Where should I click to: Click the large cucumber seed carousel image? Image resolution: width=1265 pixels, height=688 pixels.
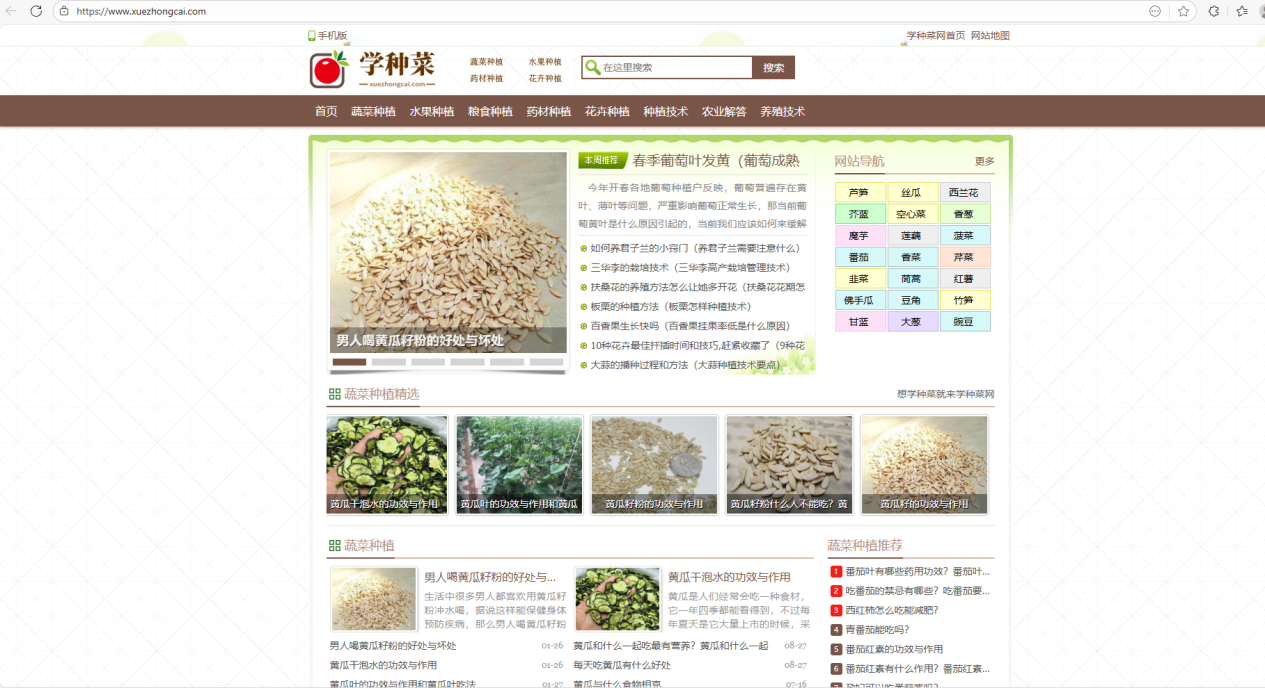point(448,252)
